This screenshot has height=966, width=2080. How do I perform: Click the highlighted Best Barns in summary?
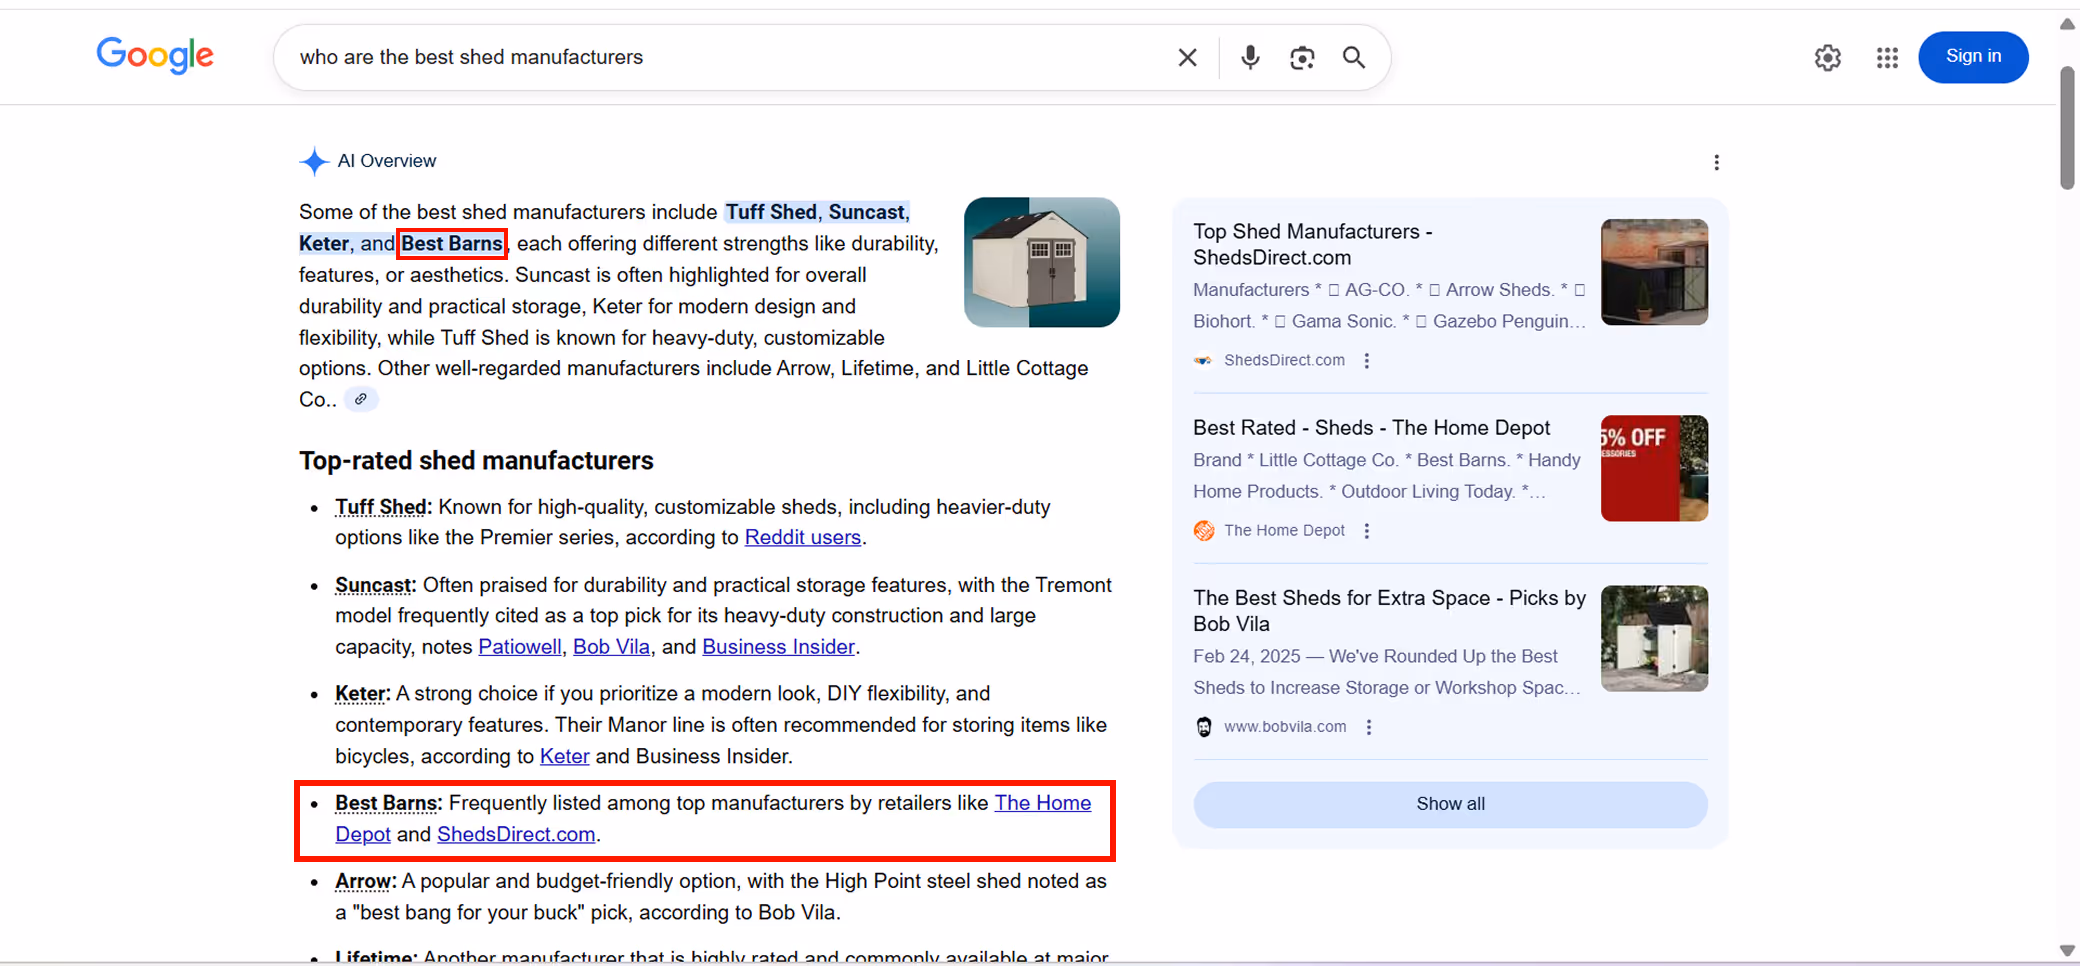(452, 243)
